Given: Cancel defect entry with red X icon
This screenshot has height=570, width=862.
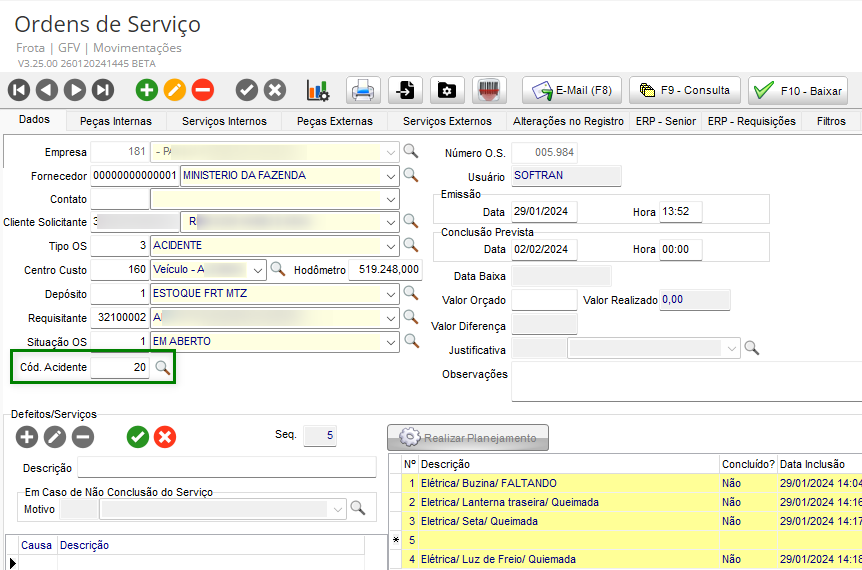Looking at the screenshot, I should (165, 436).
